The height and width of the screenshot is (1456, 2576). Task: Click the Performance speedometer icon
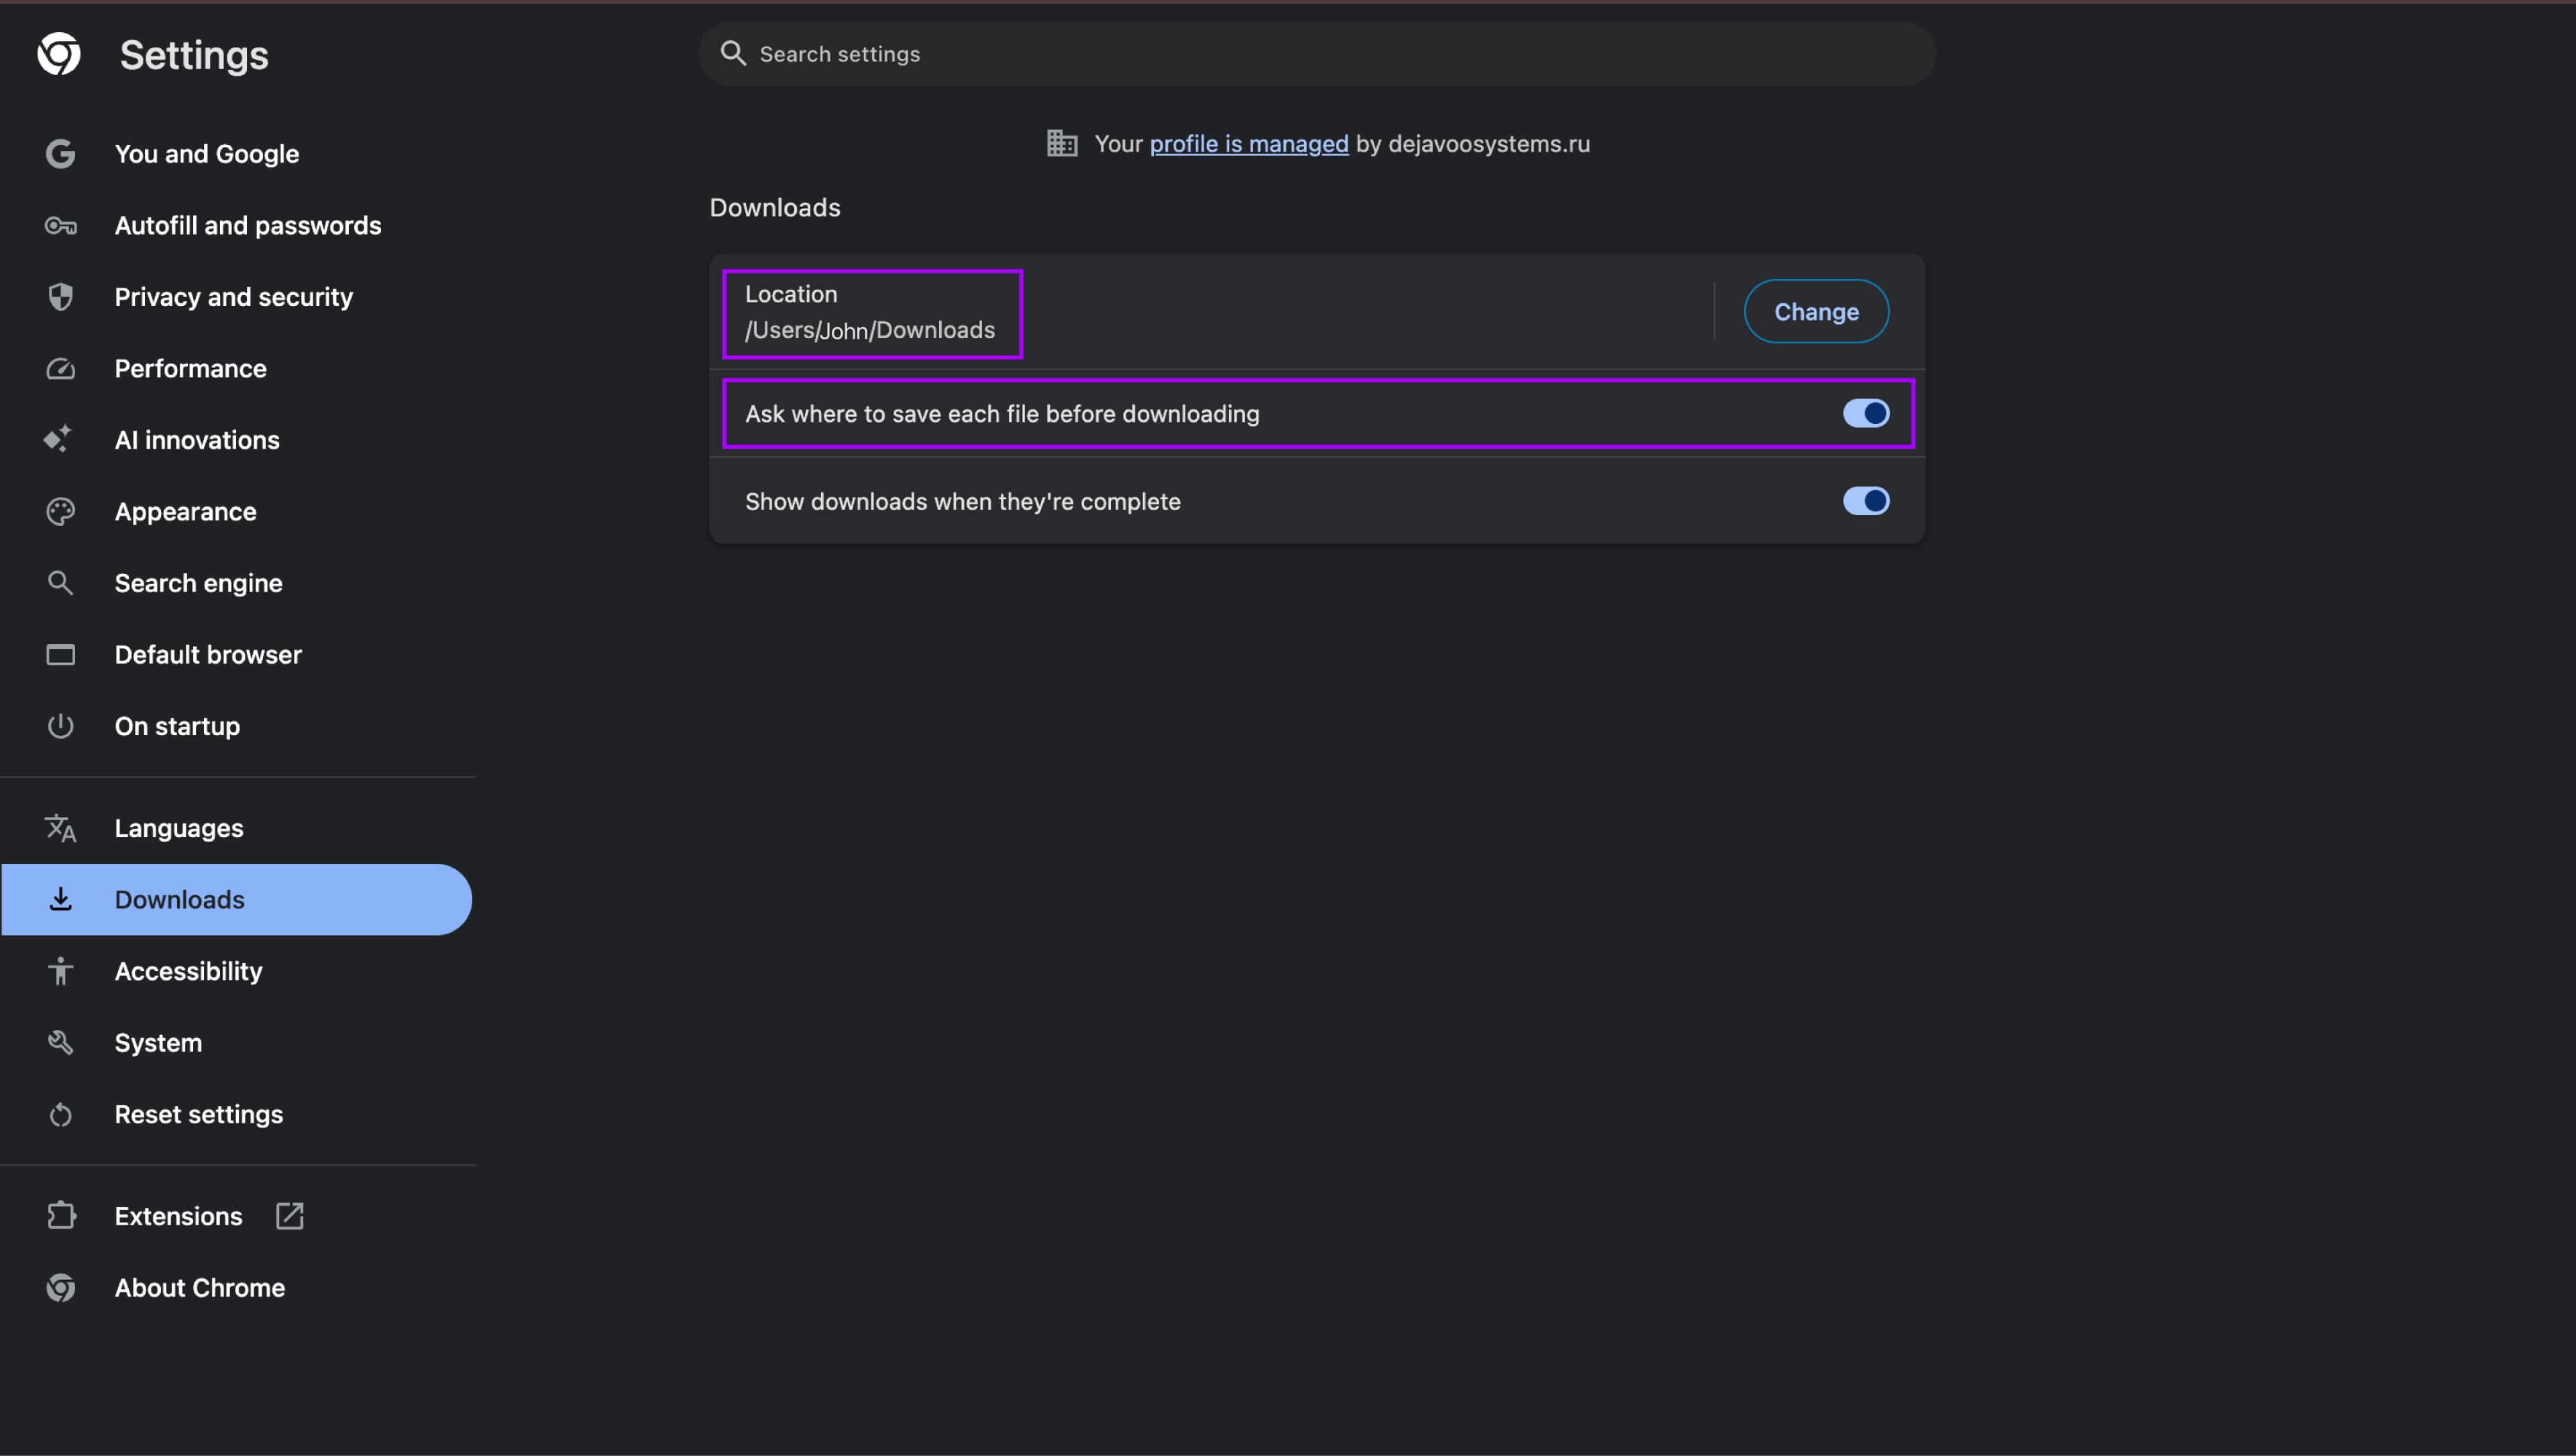pyautogui.click(x=60, y=369)
